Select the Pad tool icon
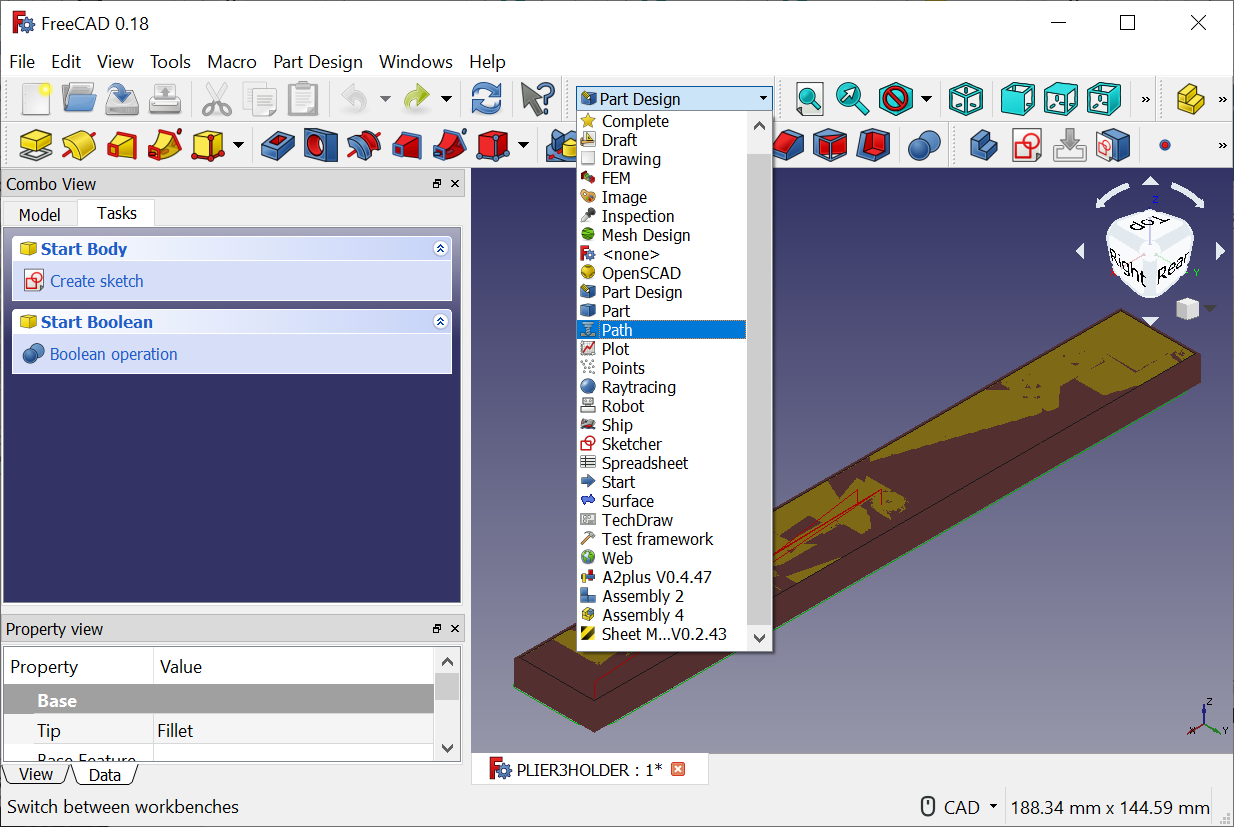Viewport: 1234px width, 827px height. (x=36, y=146)
